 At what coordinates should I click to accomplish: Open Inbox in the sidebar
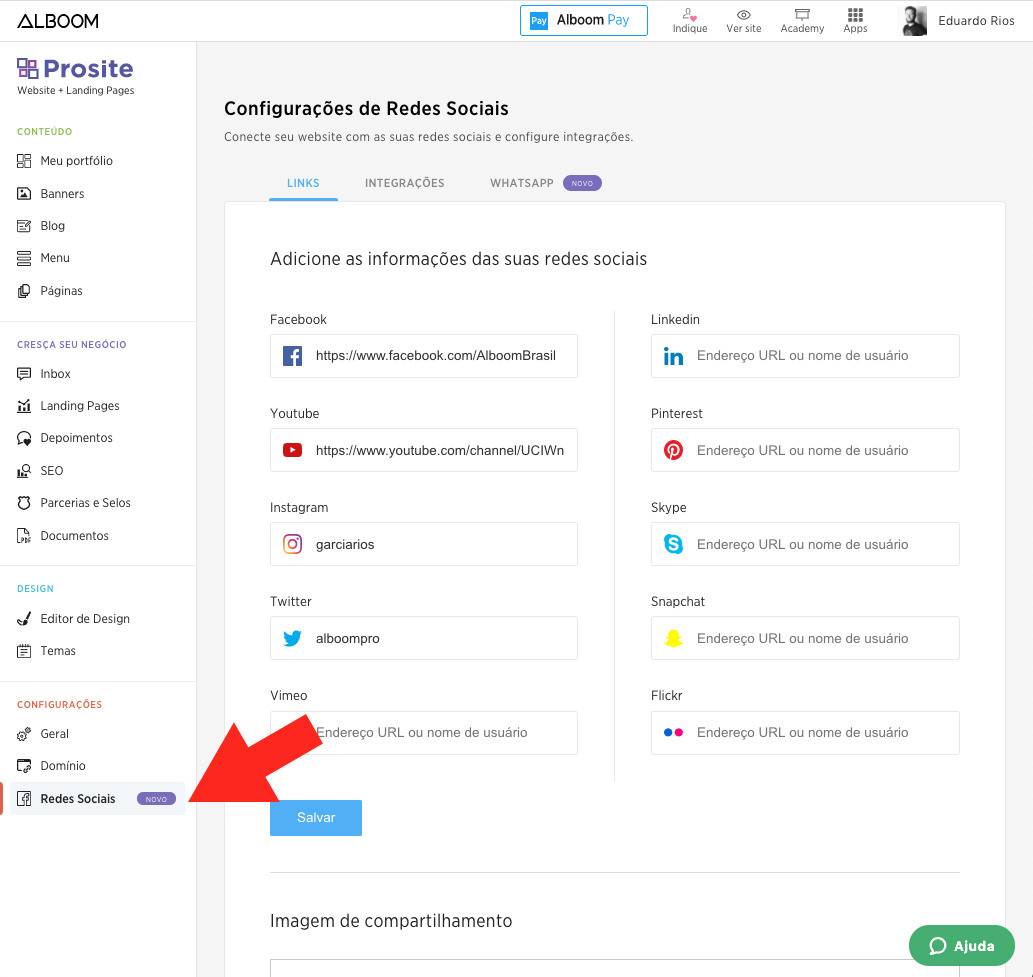tap(55, 374)
